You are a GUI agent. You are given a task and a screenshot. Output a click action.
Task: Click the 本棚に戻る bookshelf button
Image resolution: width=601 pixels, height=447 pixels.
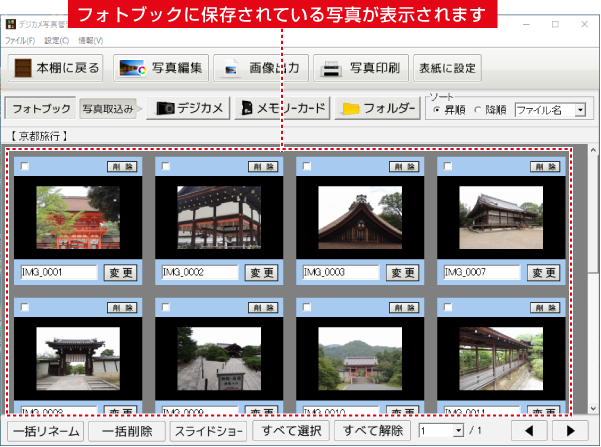pyautogui.click(x=55, y=68)
